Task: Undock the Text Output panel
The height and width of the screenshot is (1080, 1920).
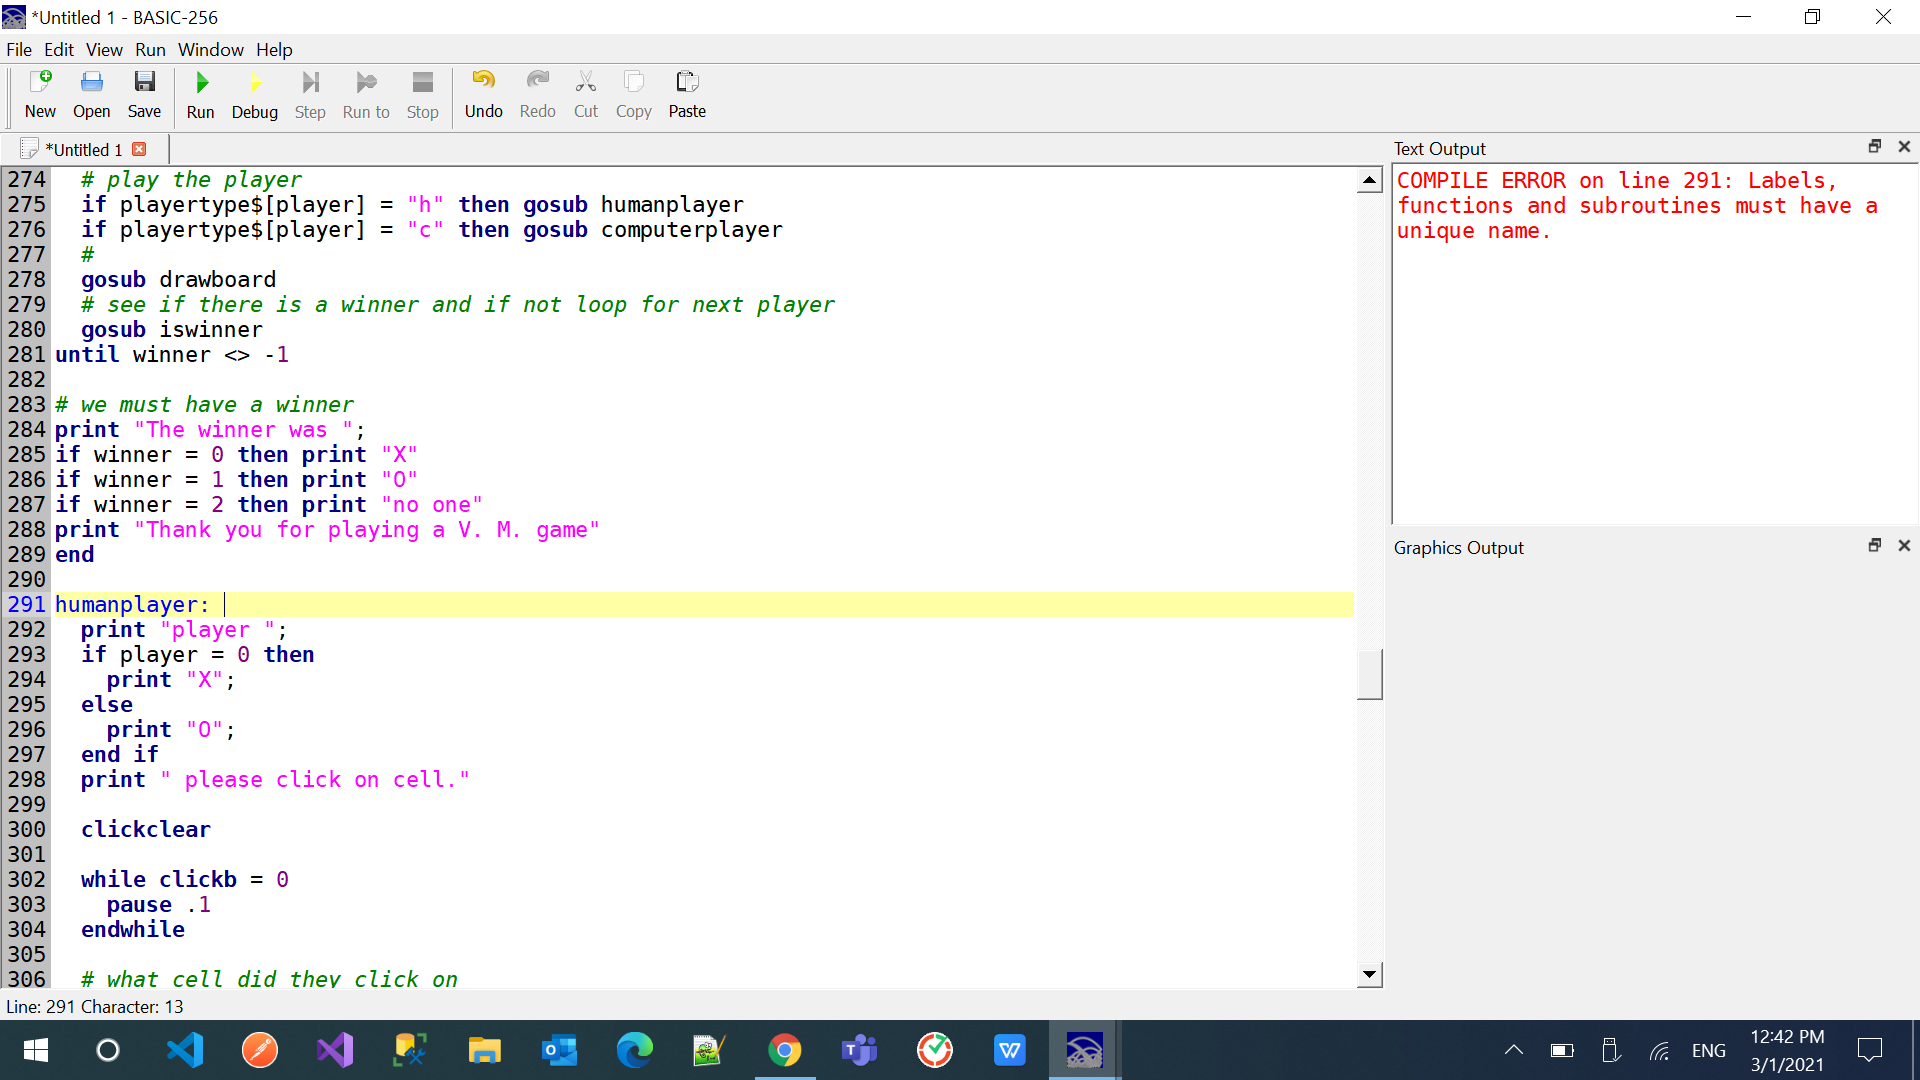Action: pos(1874,146)
